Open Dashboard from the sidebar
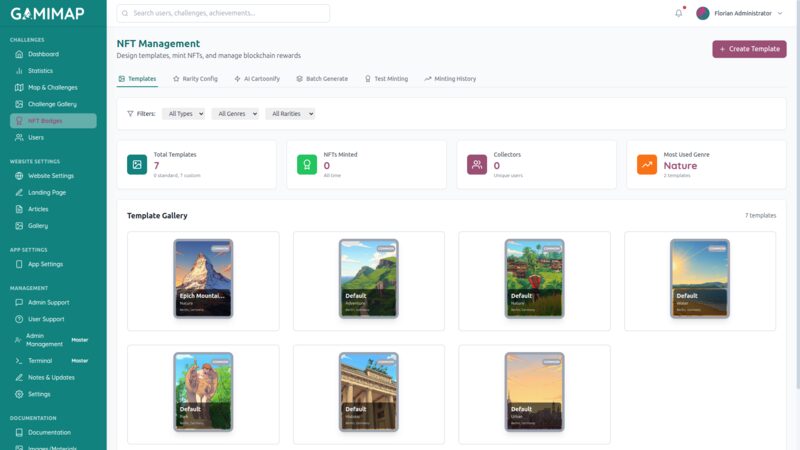Screen dimensions: 800x450 tap(43, 54)
